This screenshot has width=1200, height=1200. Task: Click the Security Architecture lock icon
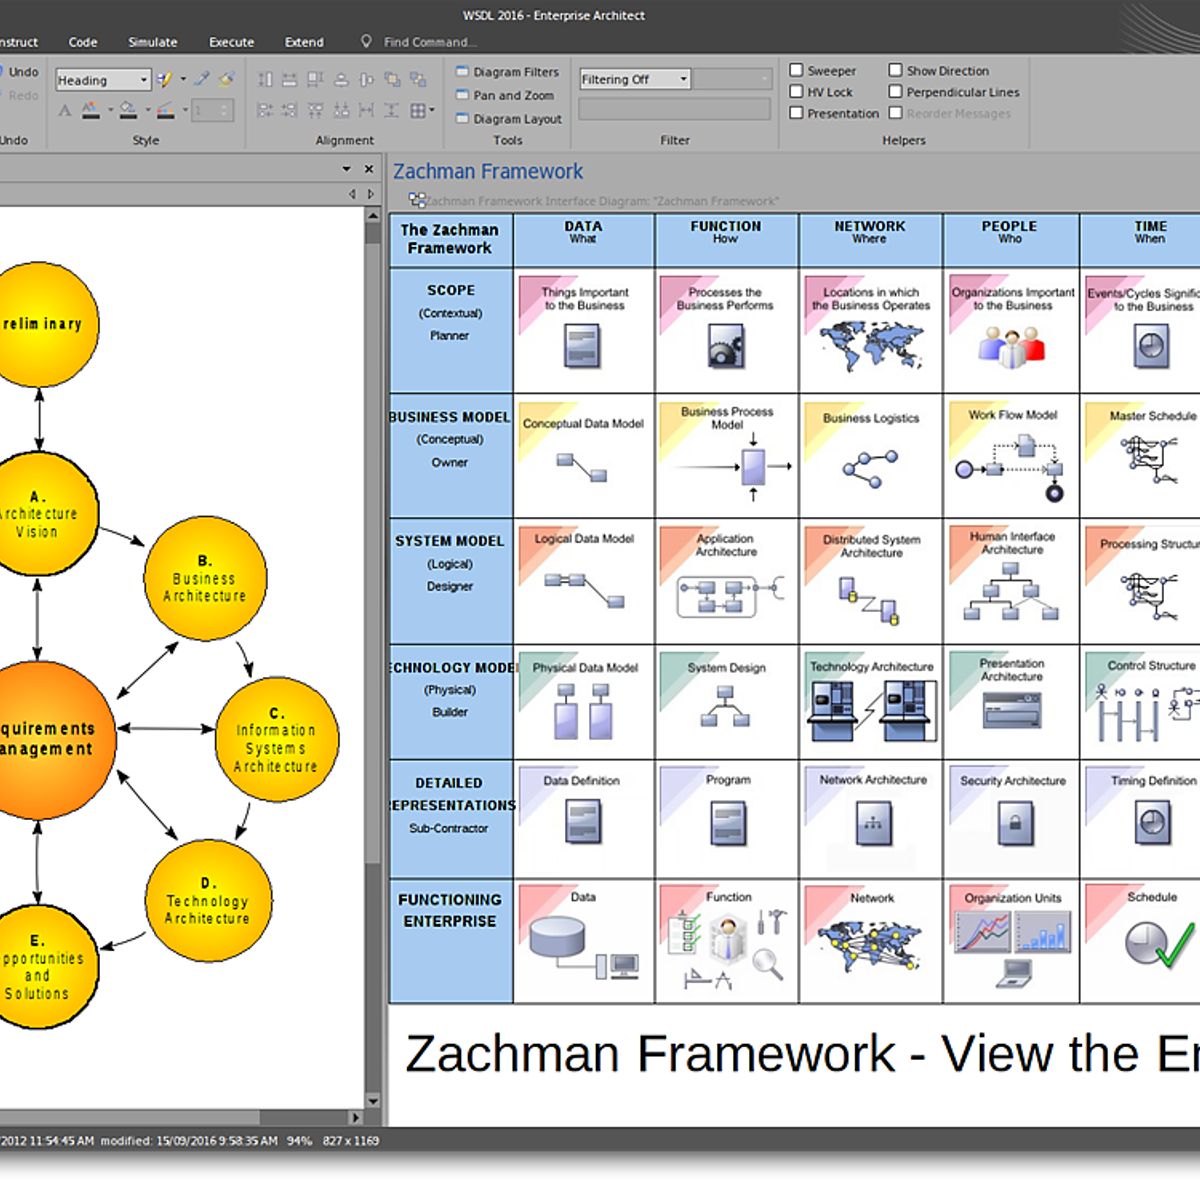[1015, 825]
